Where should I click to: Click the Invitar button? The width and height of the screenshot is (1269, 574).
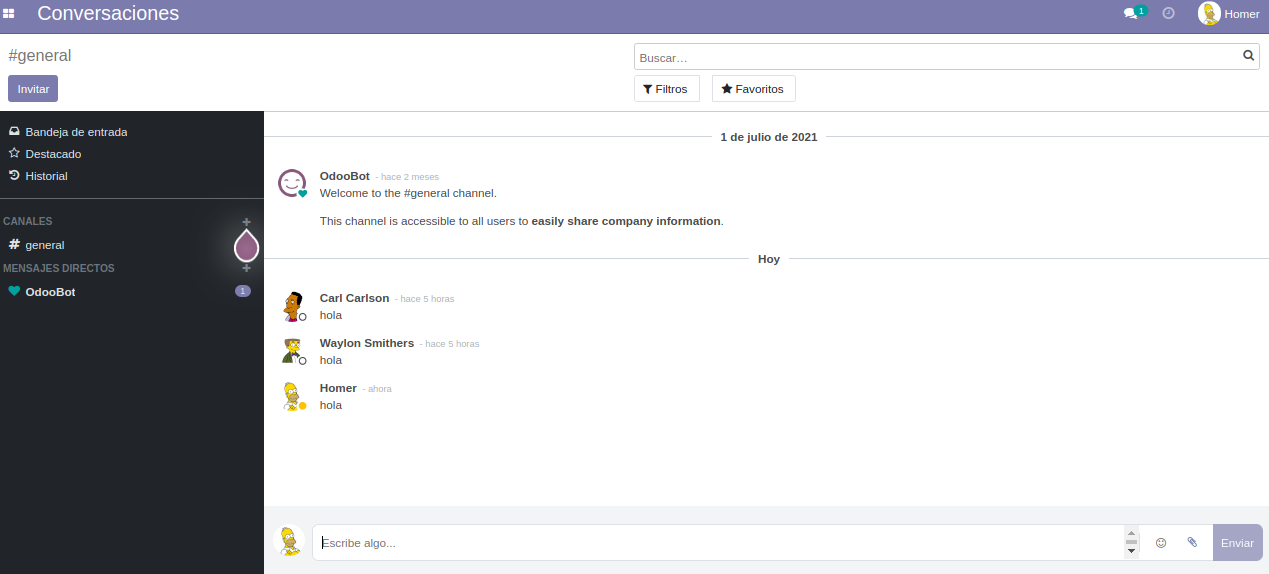pos(33,89)
